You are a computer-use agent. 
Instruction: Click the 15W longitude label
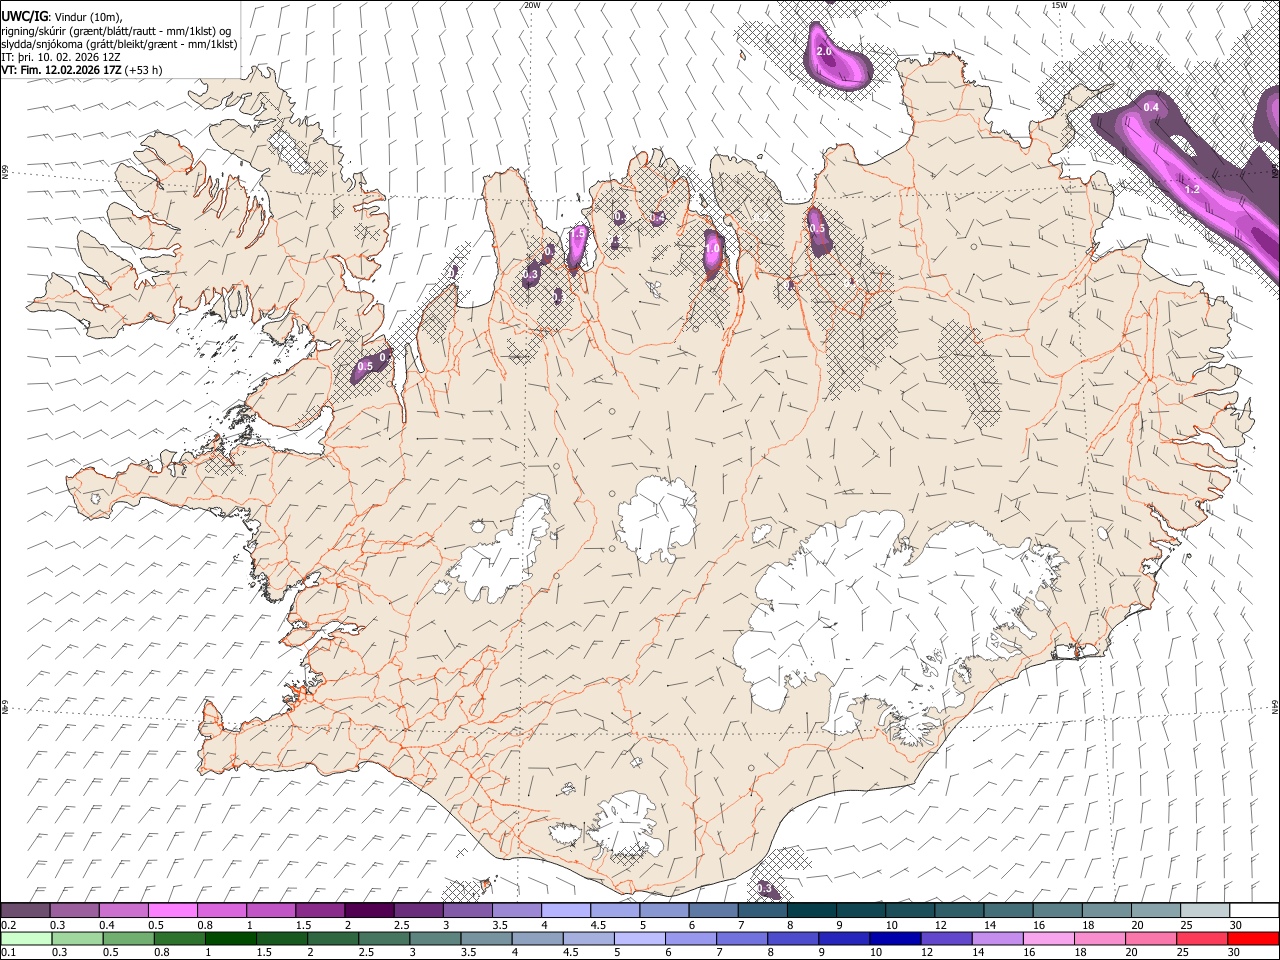tap(1058, 5)
